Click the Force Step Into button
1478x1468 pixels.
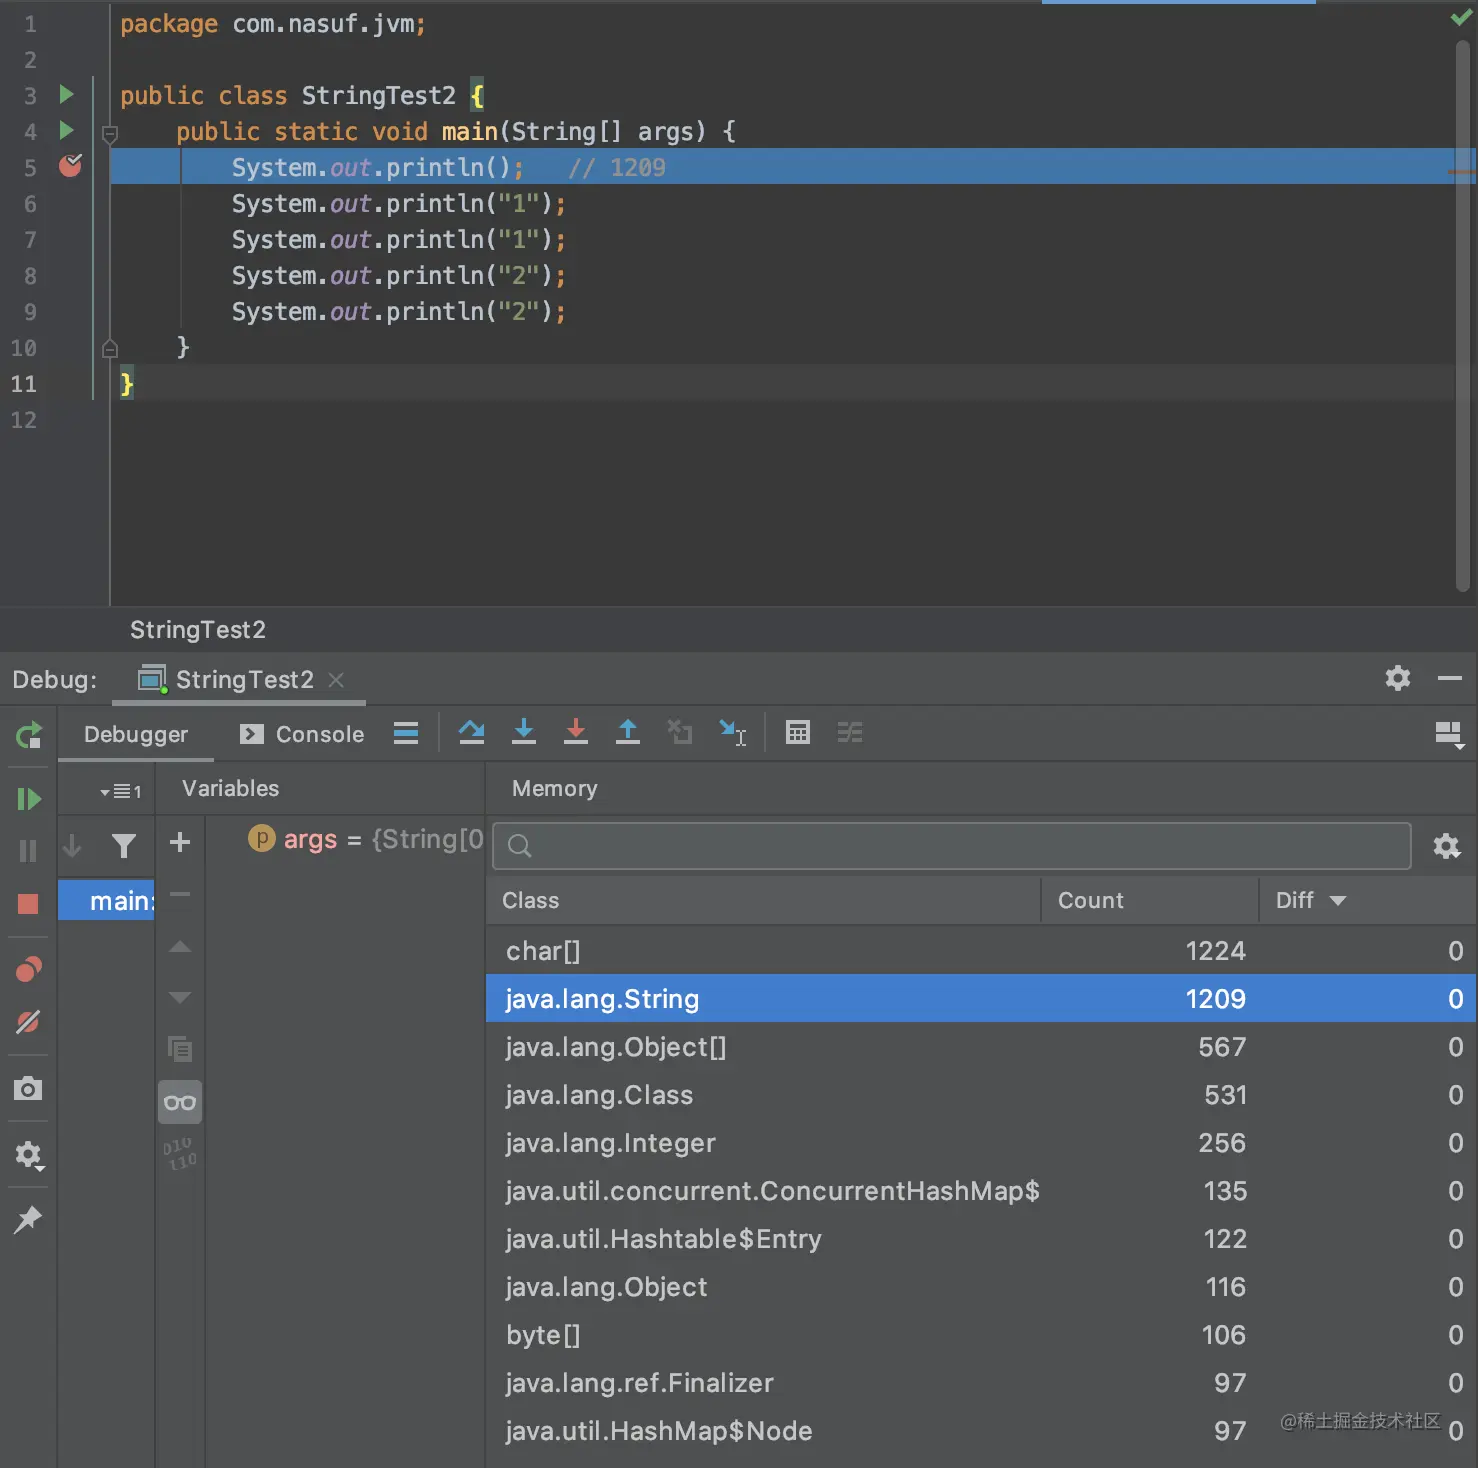tap(576, 733)
